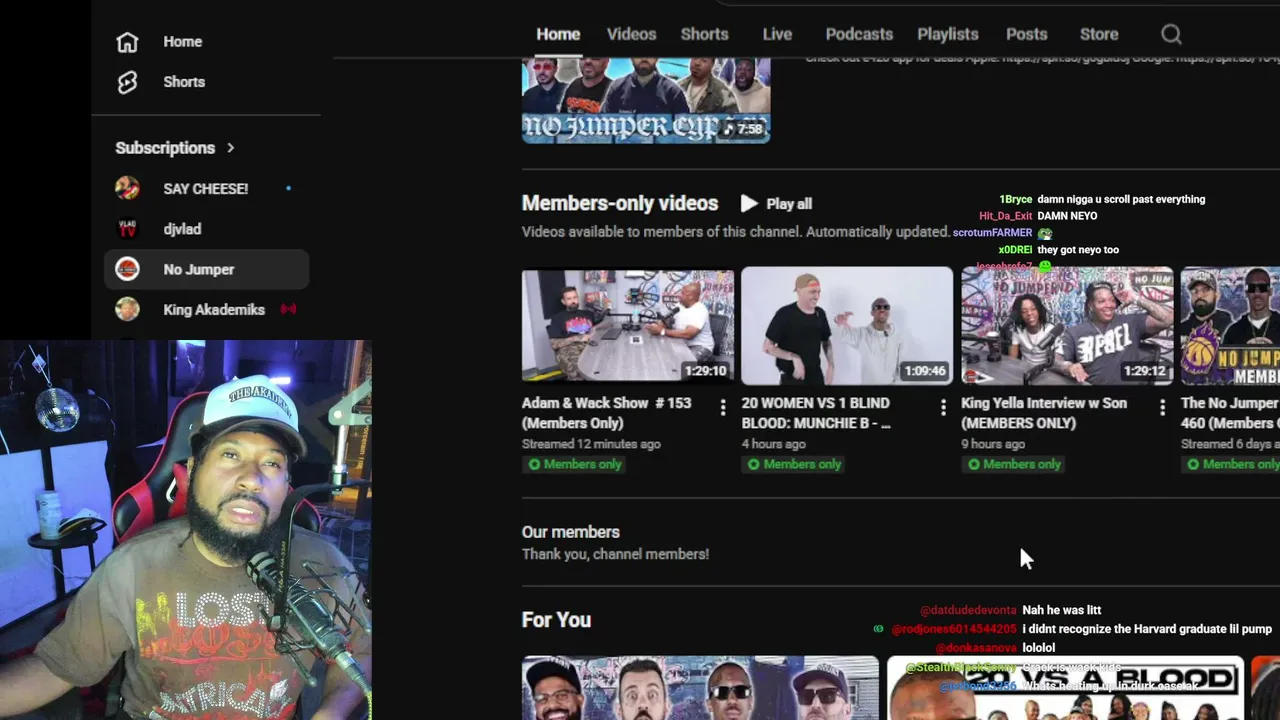Click the For You section heading
Image resolution: width=1280 pixels, height=720 pixels.
(556, 620)
